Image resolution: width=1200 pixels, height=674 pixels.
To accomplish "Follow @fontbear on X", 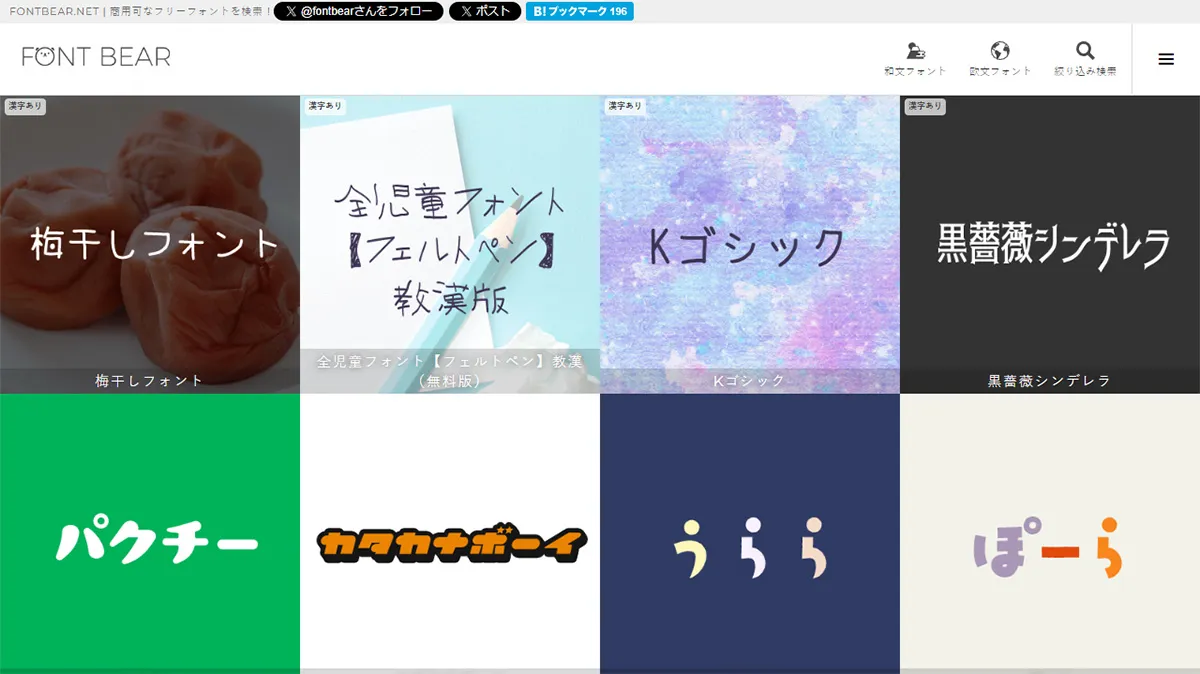I will pos(357,12).
